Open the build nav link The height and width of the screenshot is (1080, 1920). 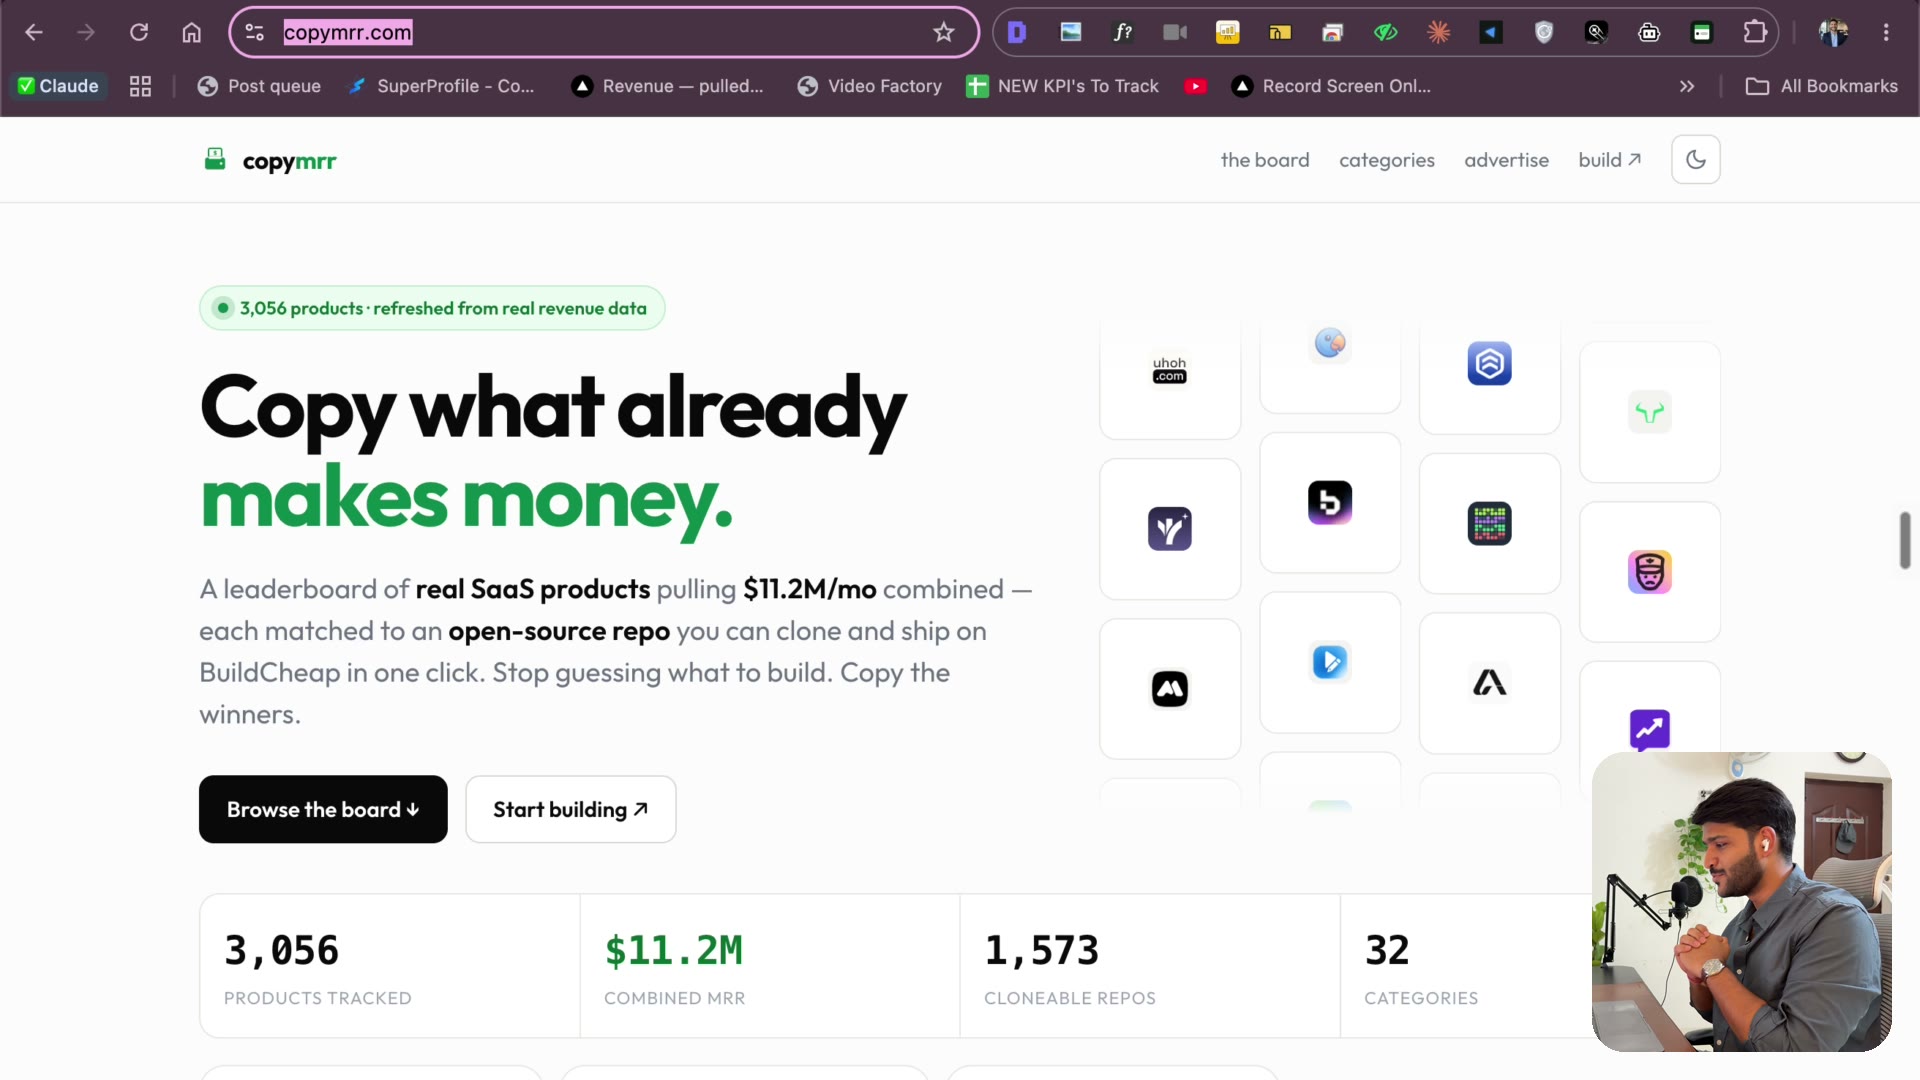[x=1610, y=160]
